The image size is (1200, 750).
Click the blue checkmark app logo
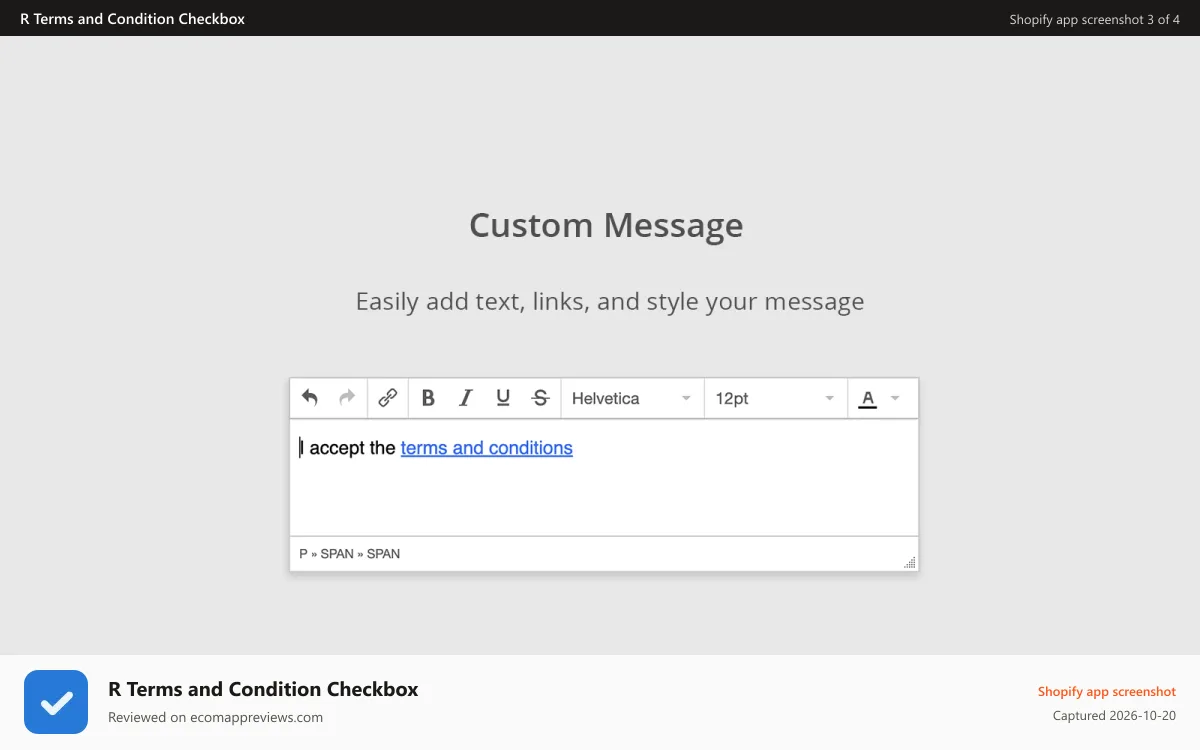point(56,702)
